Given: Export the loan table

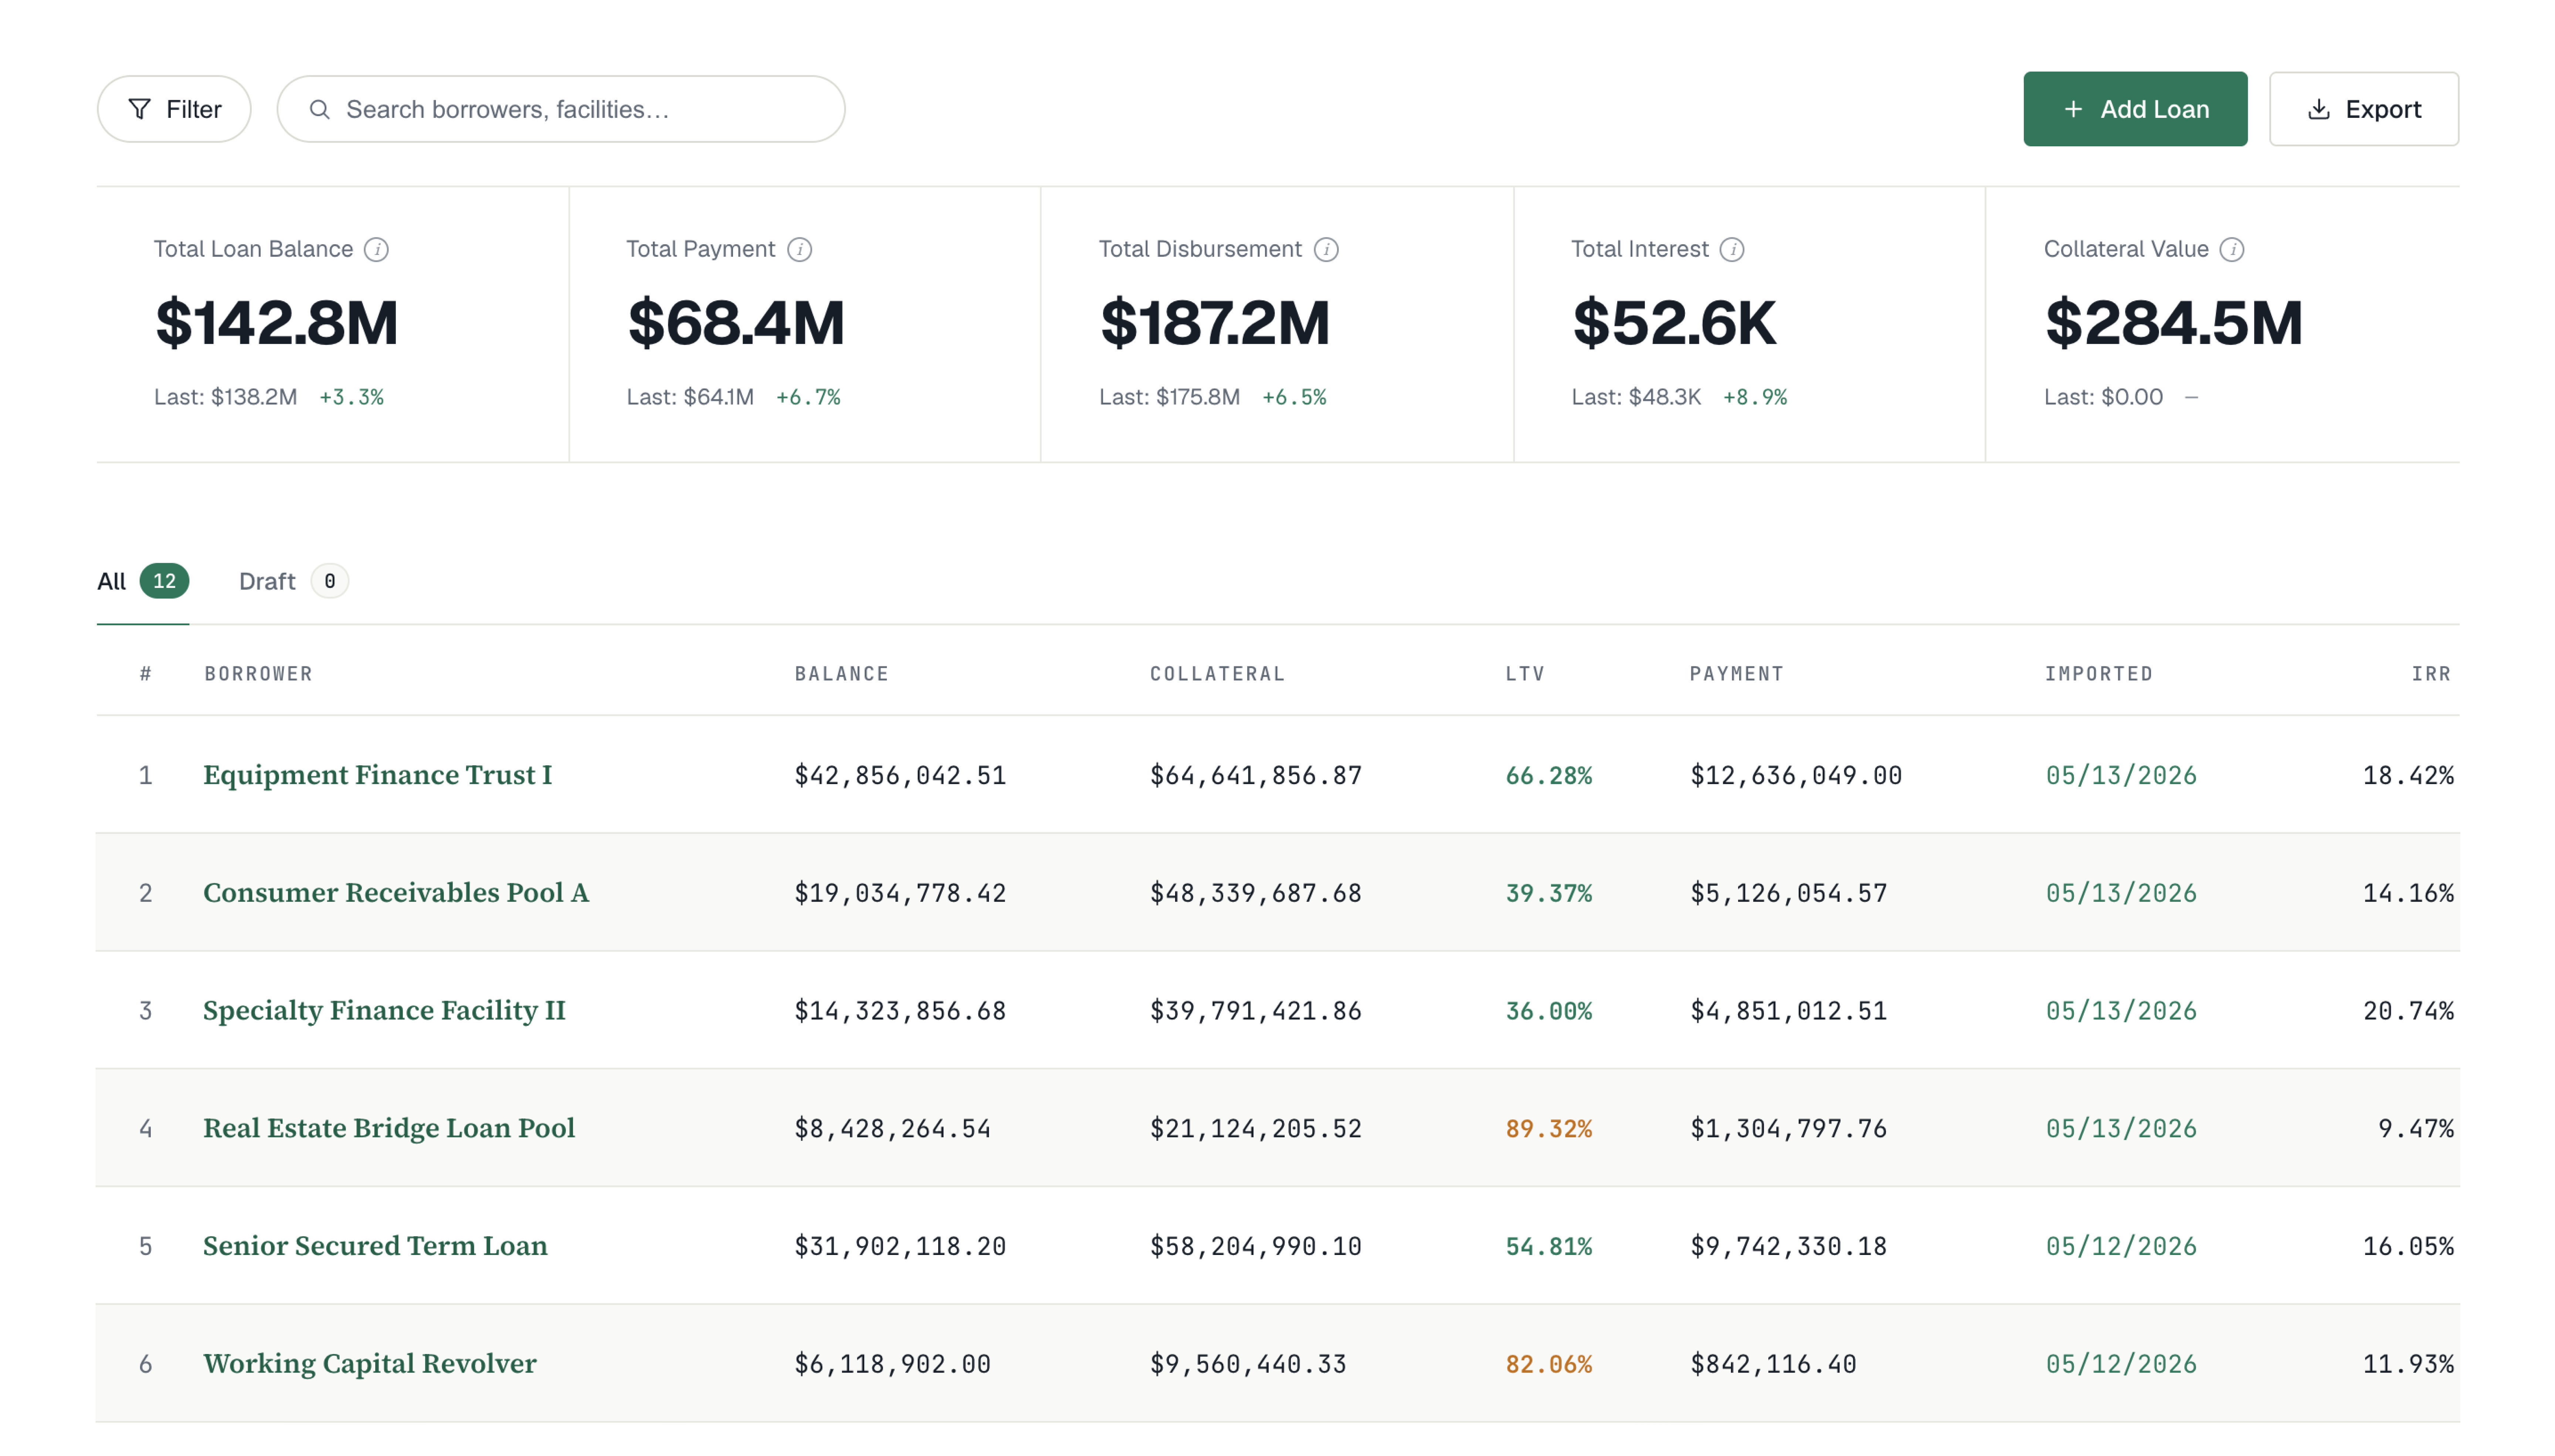Looking at the screenshot, I should (x=2363, y=109).
